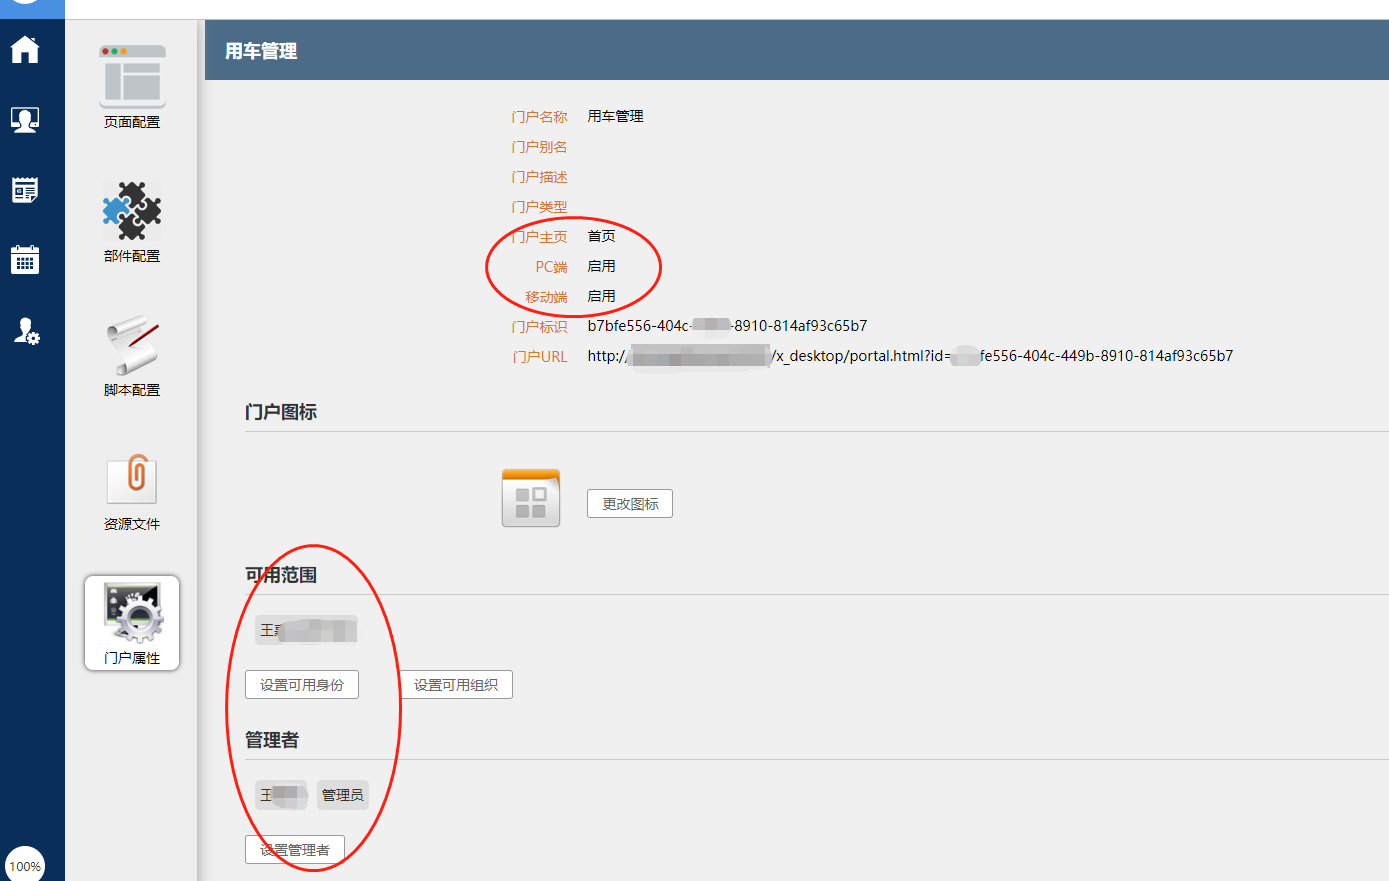Open the user settings icon in sidebar
Image resolution: width=1389 pixels, height=881 pixels.
[26, 331]
